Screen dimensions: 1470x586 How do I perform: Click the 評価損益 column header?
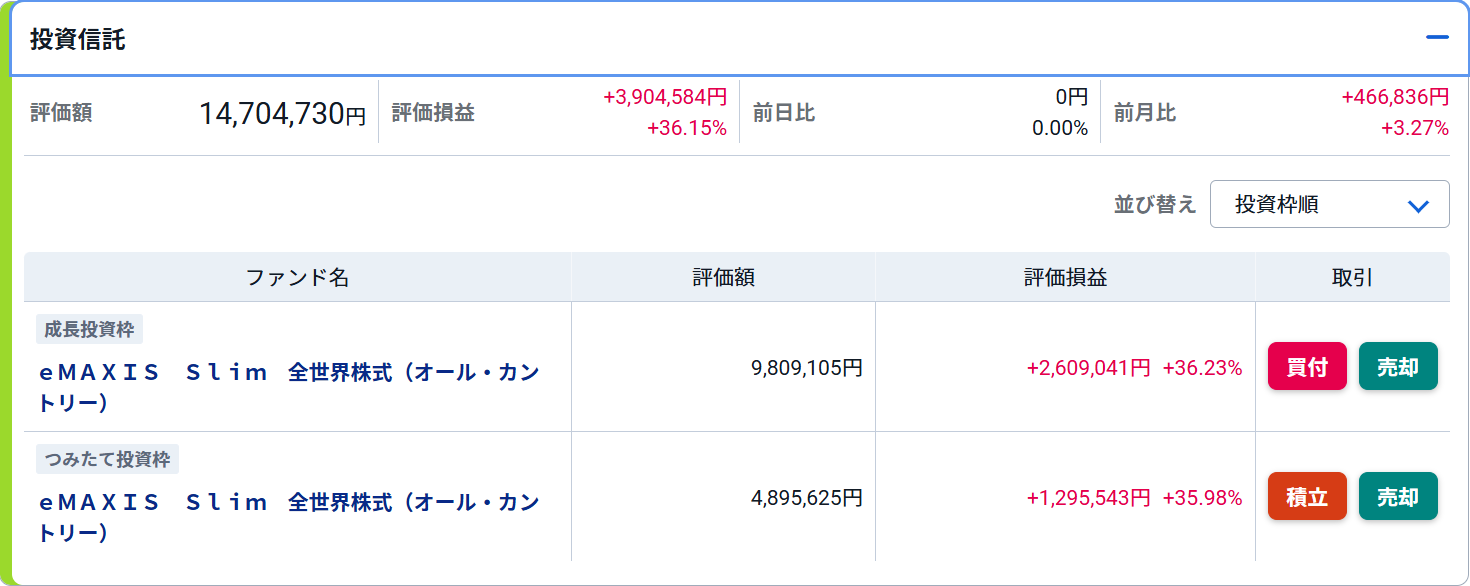pyautogui.click(x=1066, y=277)
